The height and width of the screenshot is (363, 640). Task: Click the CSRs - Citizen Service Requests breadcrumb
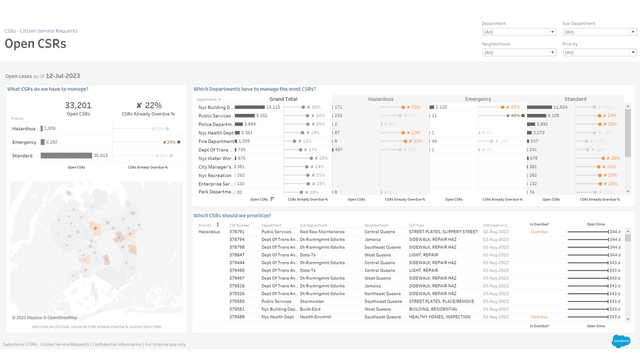41,31
